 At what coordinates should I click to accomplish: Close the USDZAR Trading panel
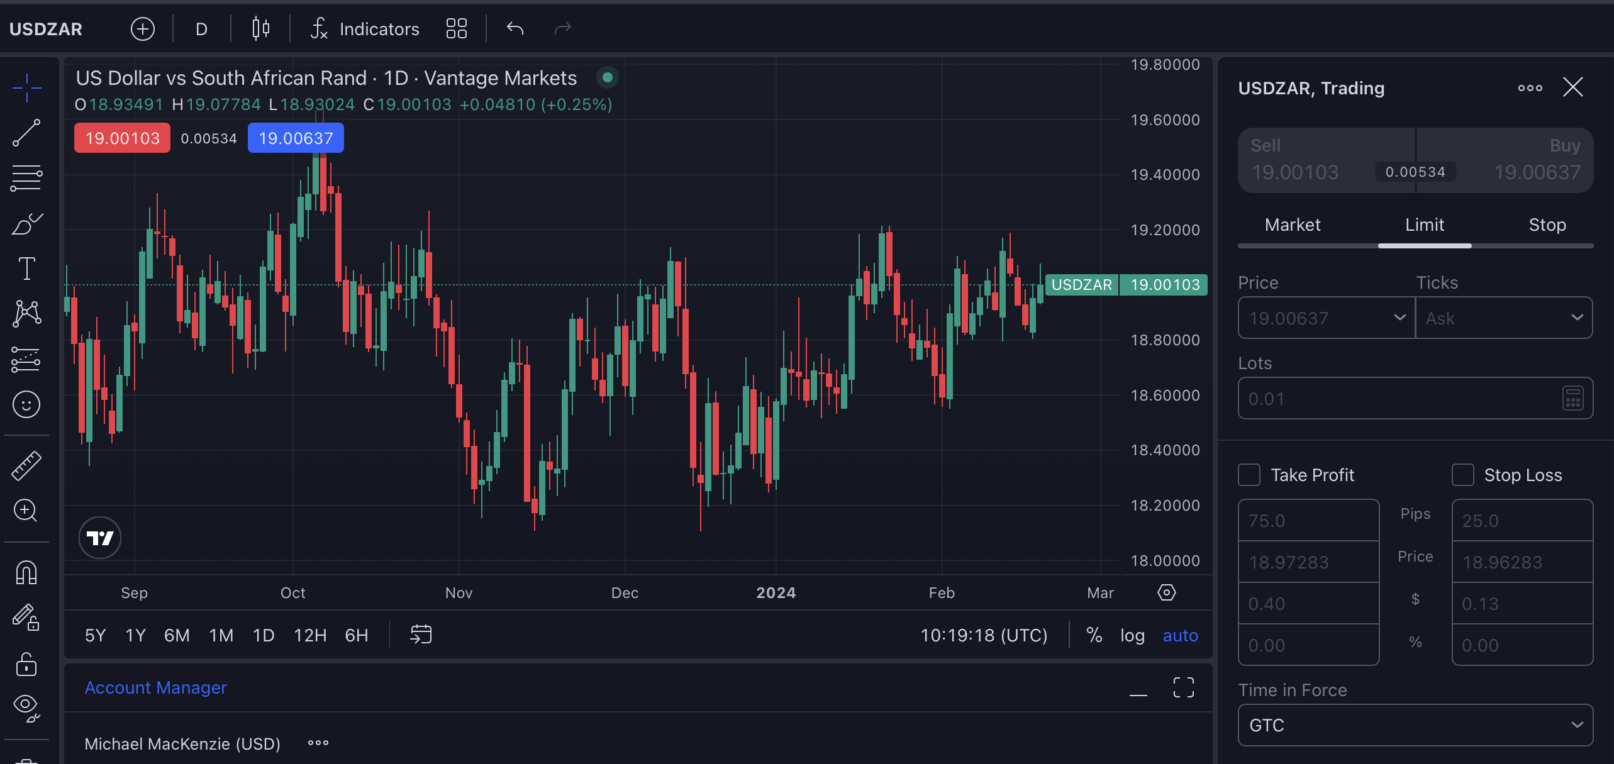pos(1573,87)
